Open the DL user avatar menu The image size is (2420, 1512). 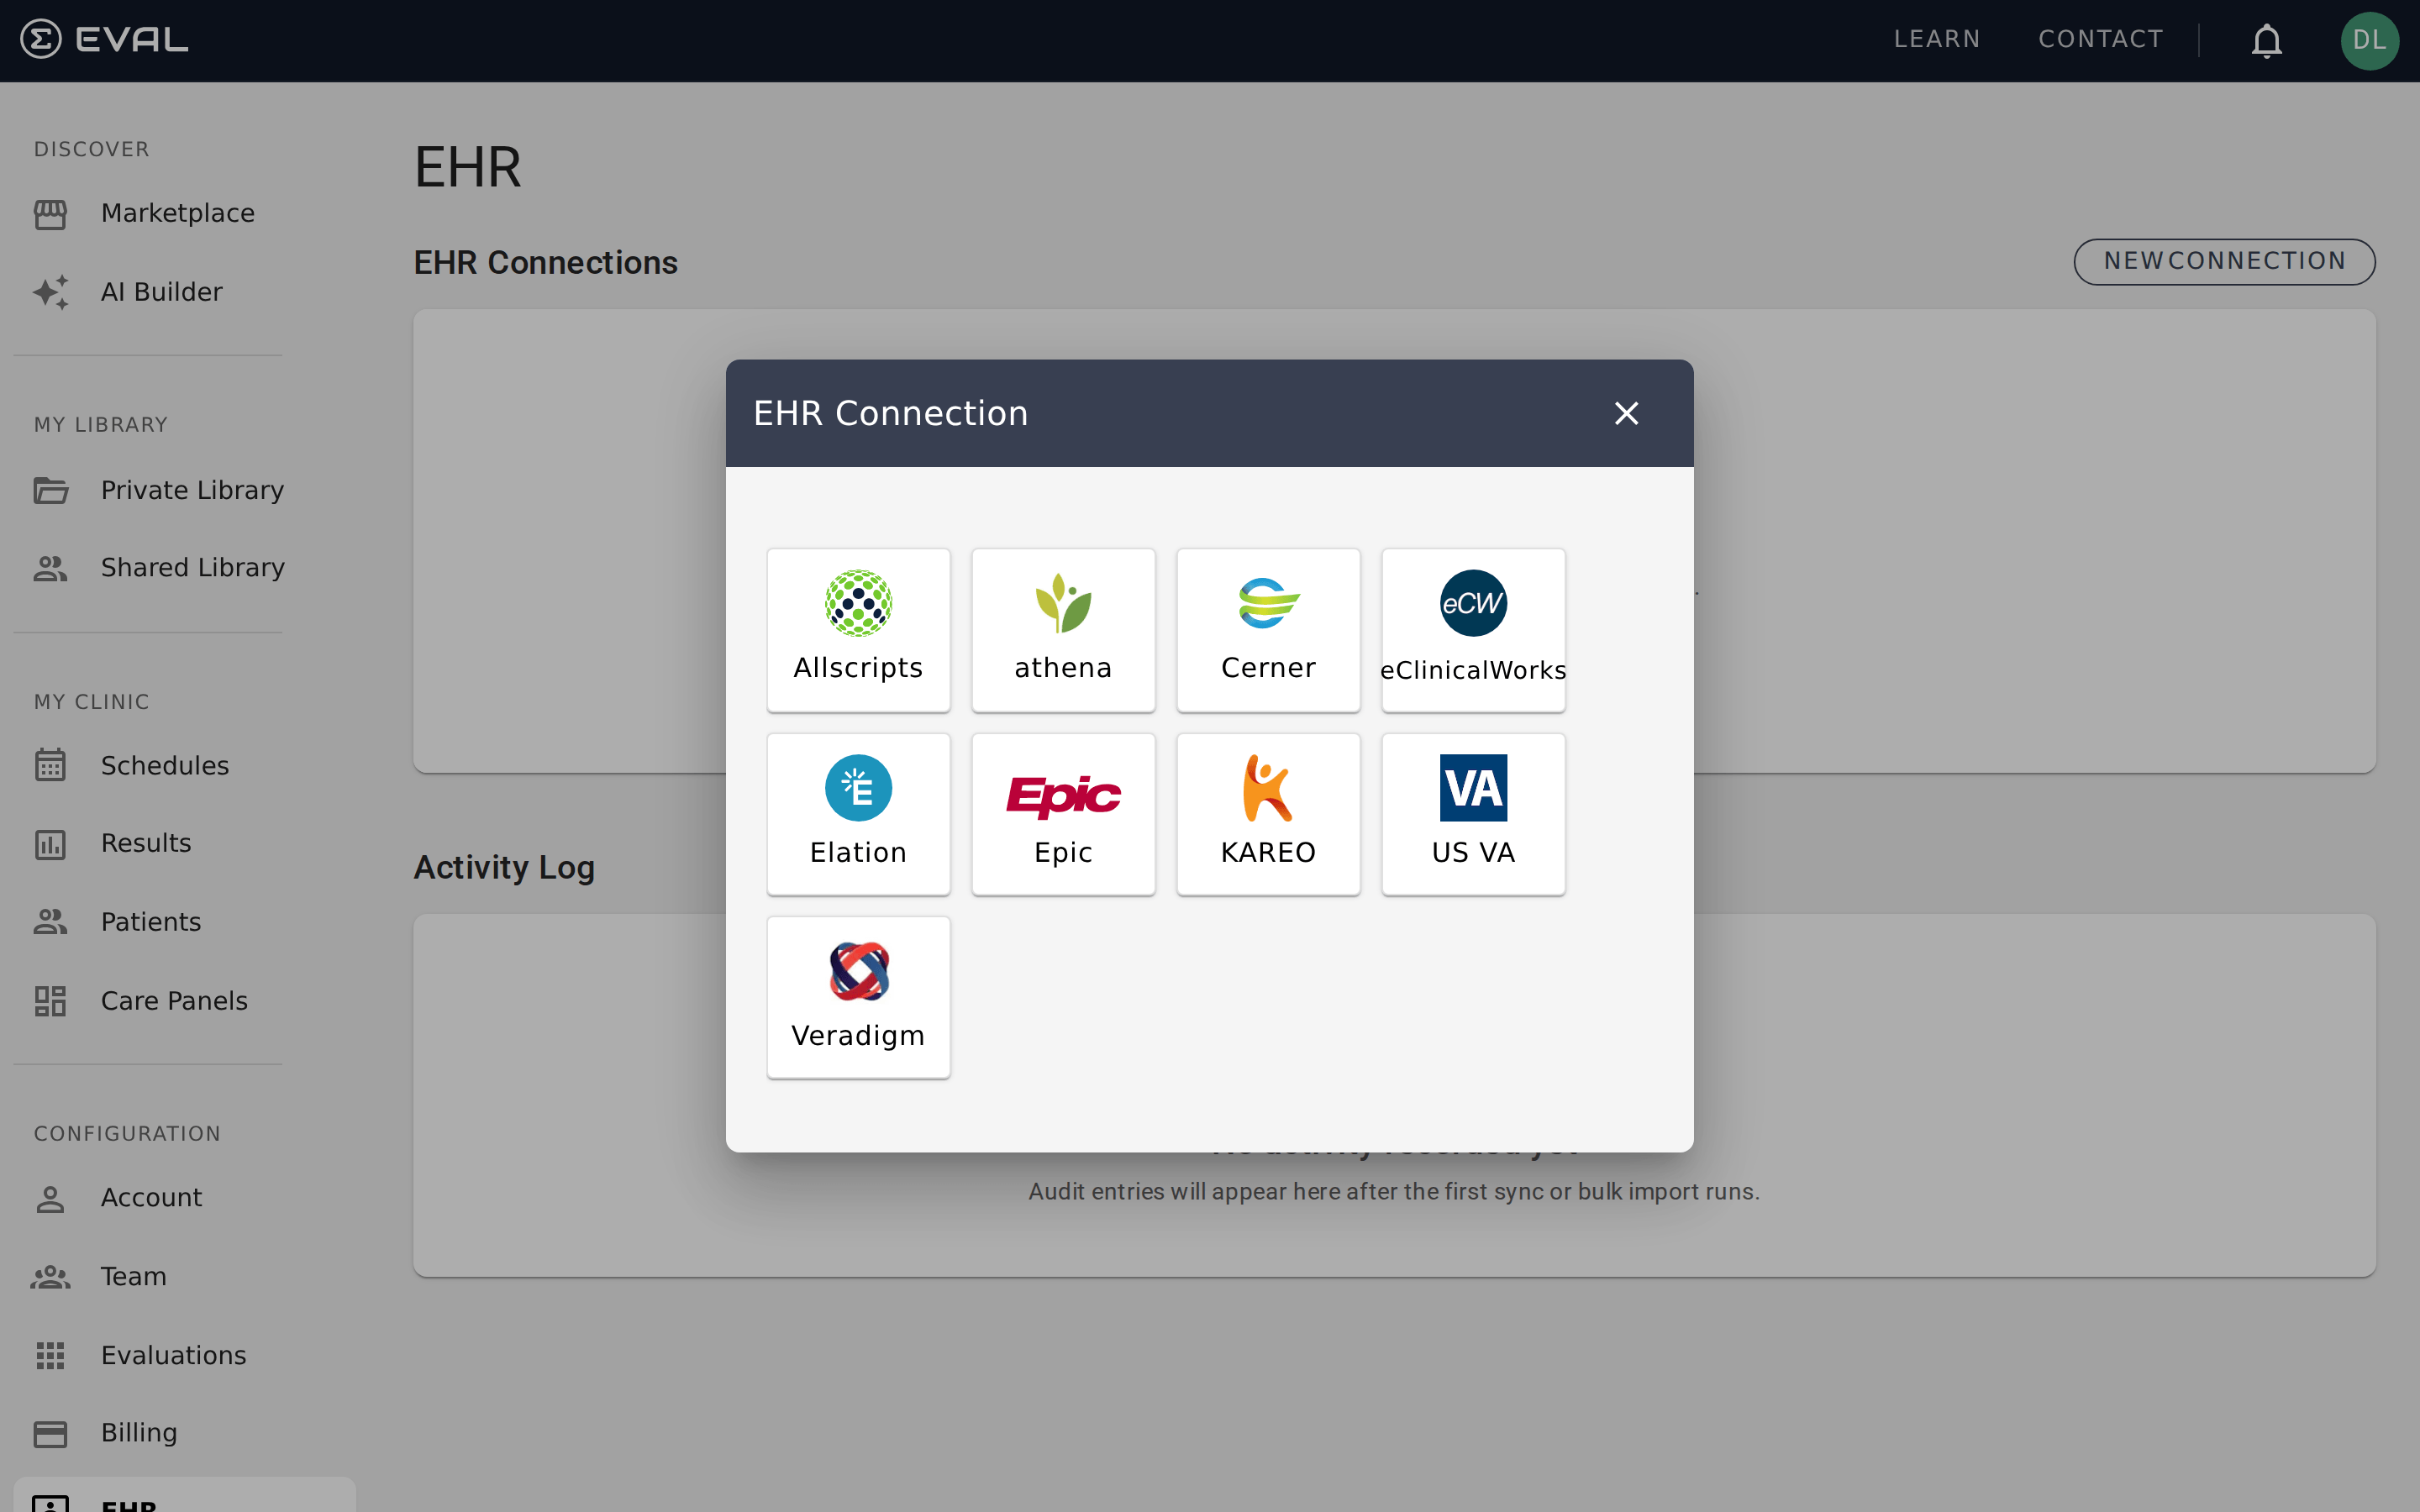tap(2369, 40)
